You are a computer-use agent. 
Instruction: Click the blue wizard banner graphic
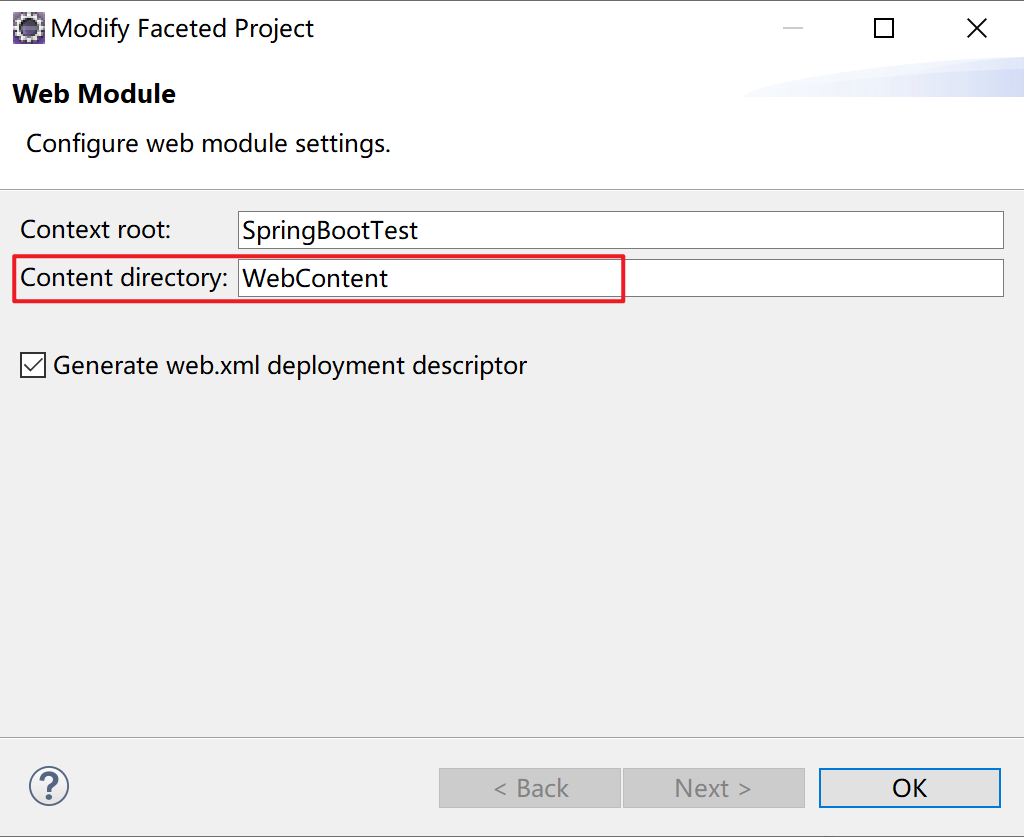(900, 80)
